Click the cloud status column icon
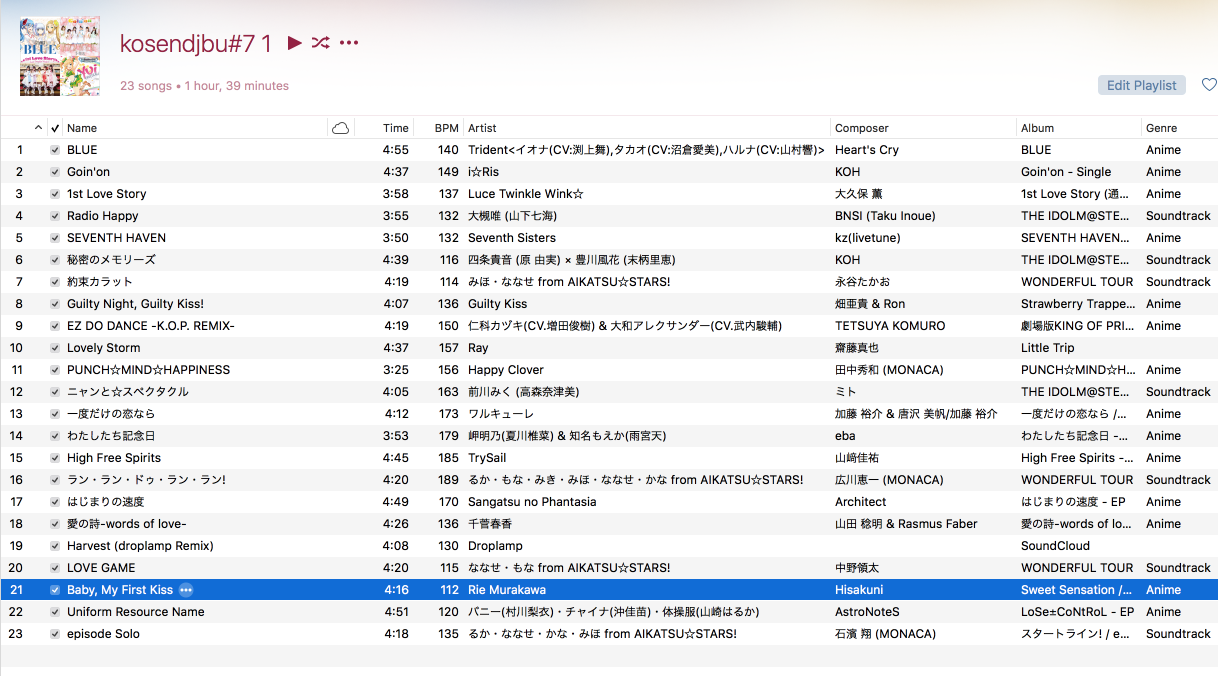1218x676 pixels. 340,128
